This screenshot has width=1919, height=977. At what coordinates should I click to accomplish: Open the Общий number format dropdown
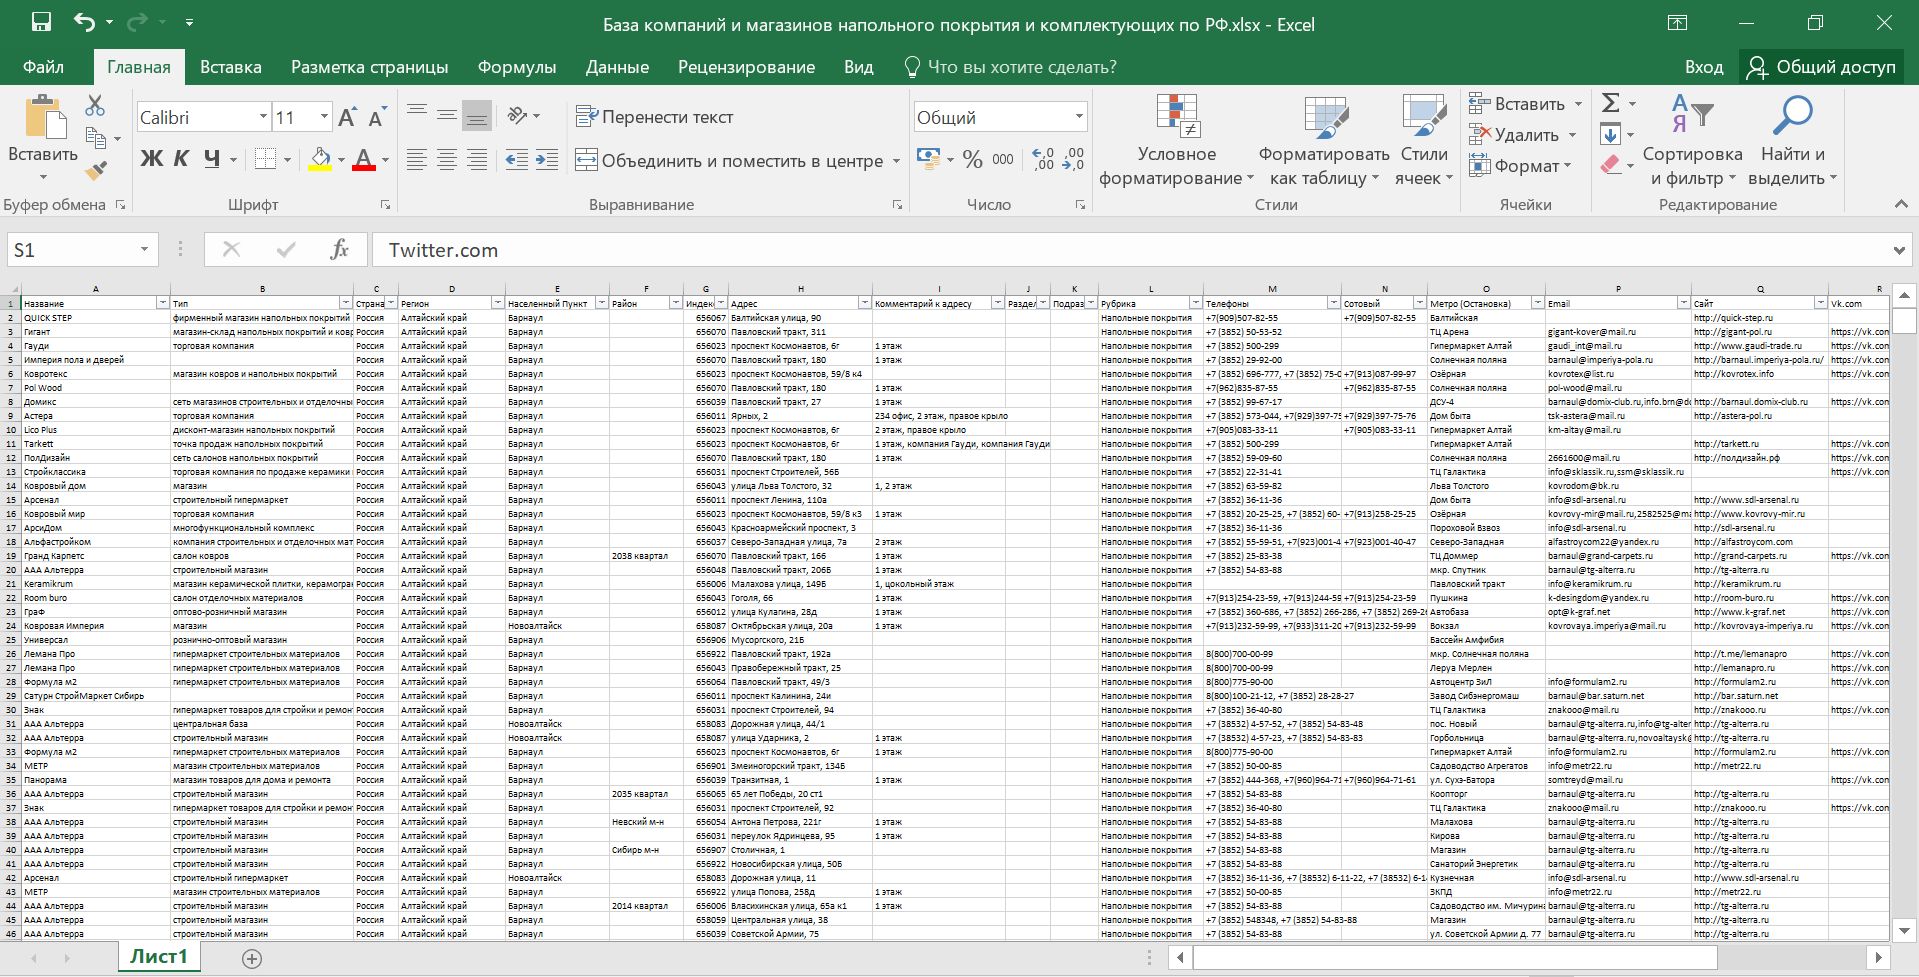point(1079,117)
